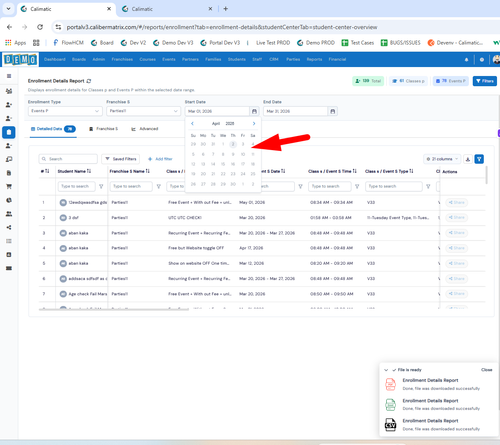The image size is (500, 445).
Task: Click the DEMO logo
Action: (x=20, y=60)
